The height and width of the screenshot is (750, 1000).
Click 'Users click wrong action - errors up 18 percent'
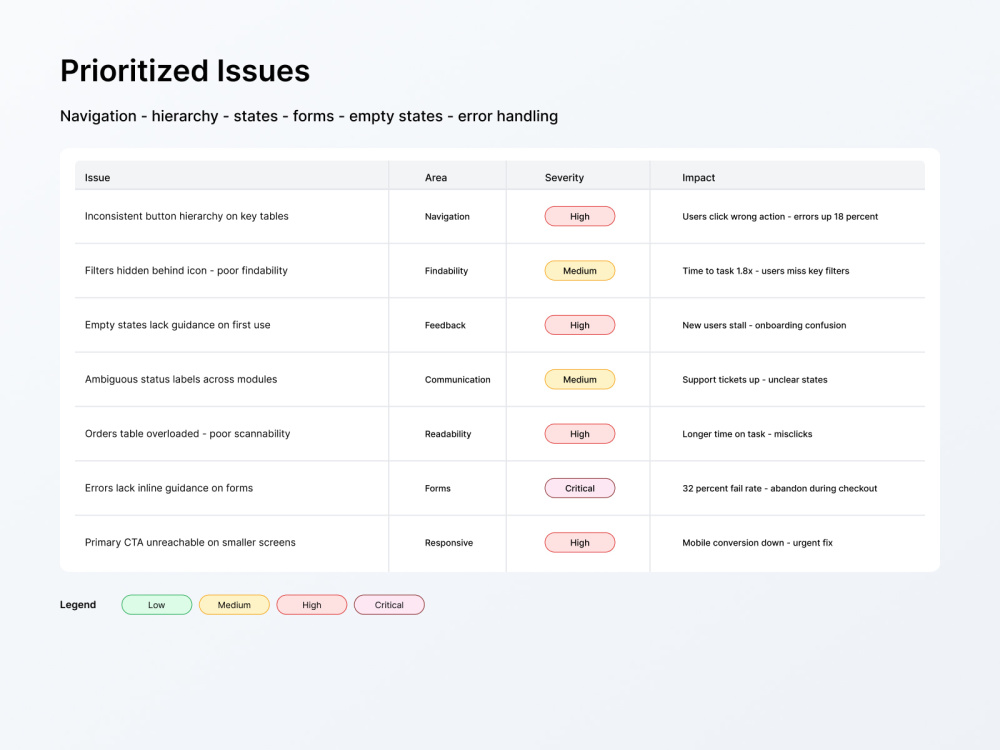pyautogui.click(x=780, y=217)
